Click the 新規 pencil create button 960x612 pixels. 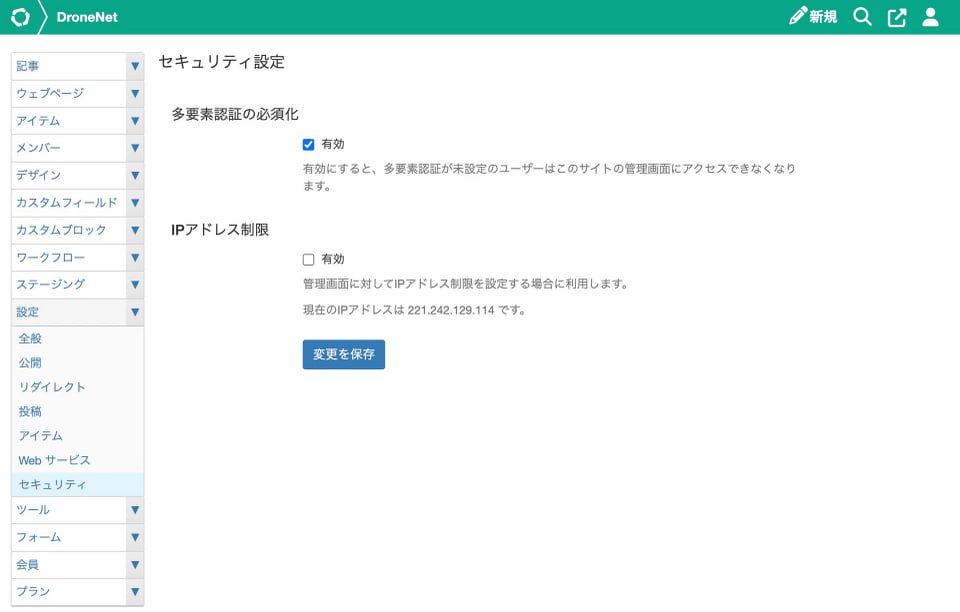tap(813, 17)
